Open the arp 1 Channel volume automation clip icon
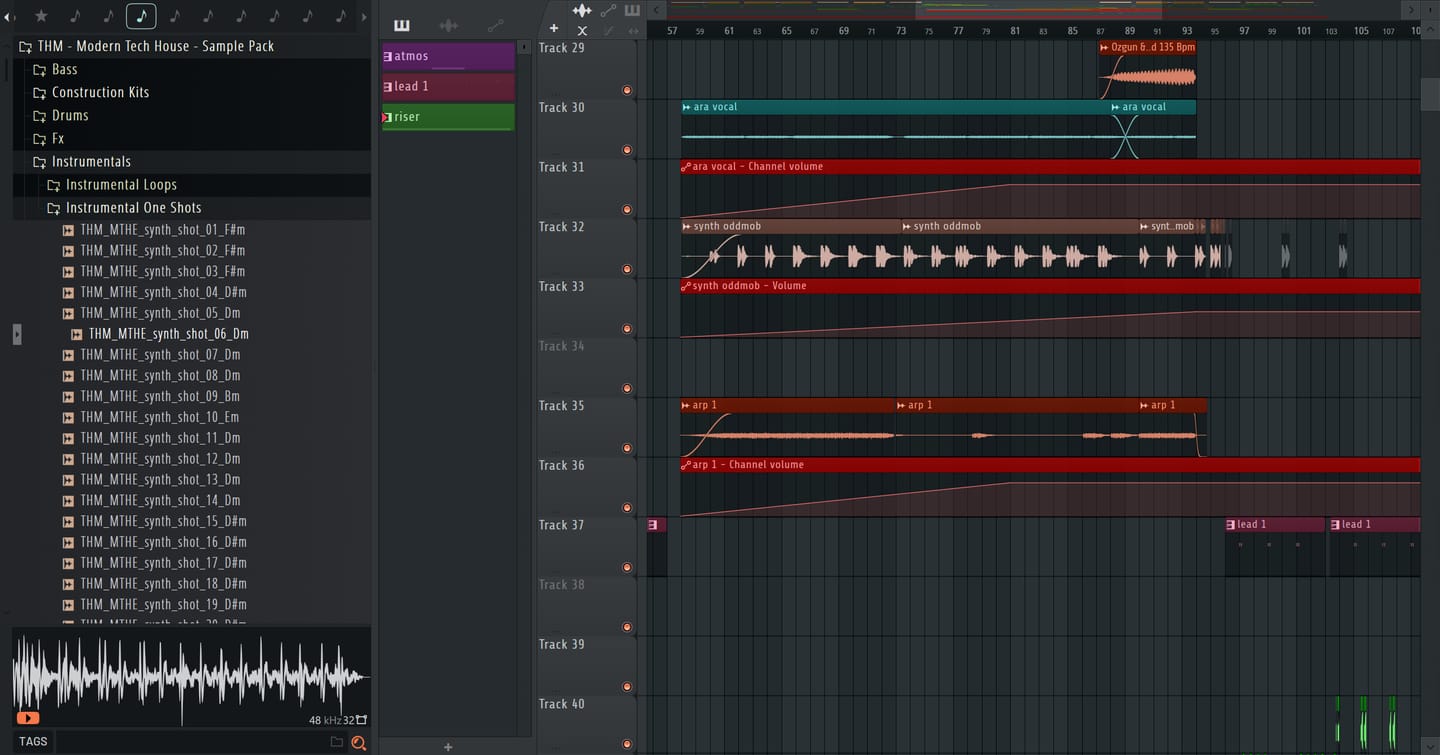Screen dimensions: 1440x755 (686, 465)
